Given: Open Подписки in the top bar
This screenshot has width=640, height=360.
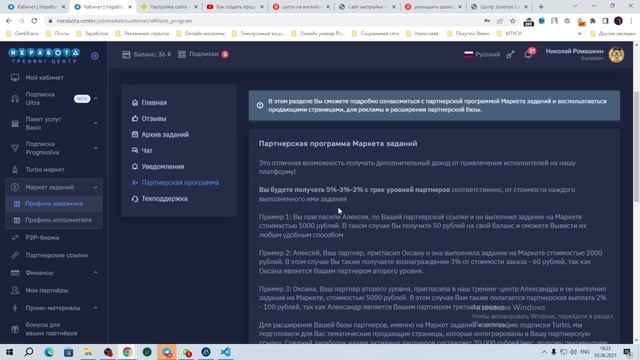Looking at the screenshot, I should click(203, 54).
